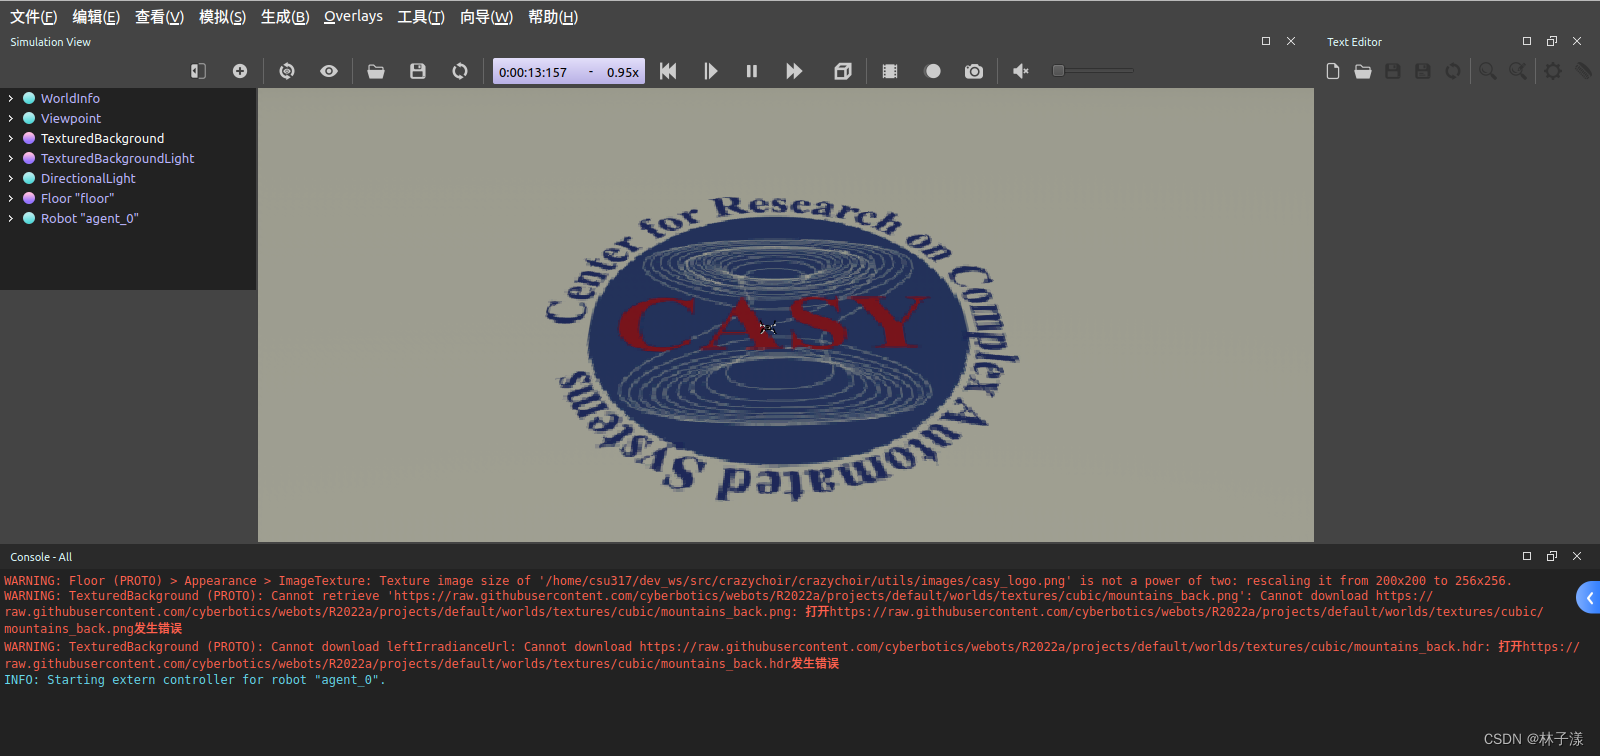Select Viewpoint in the scene tree
Image resolution: width=1600 pixels, height=756 pixels.
tap(71, 118)
